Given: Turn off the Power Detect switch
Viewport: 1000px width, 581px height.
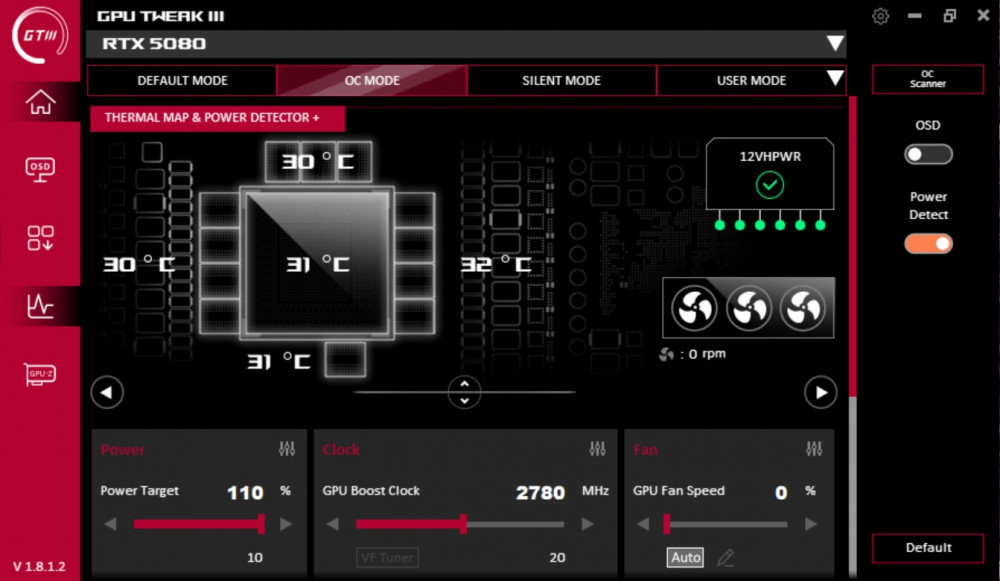Looking at the screenshot, I should click(x=928, y=244).
